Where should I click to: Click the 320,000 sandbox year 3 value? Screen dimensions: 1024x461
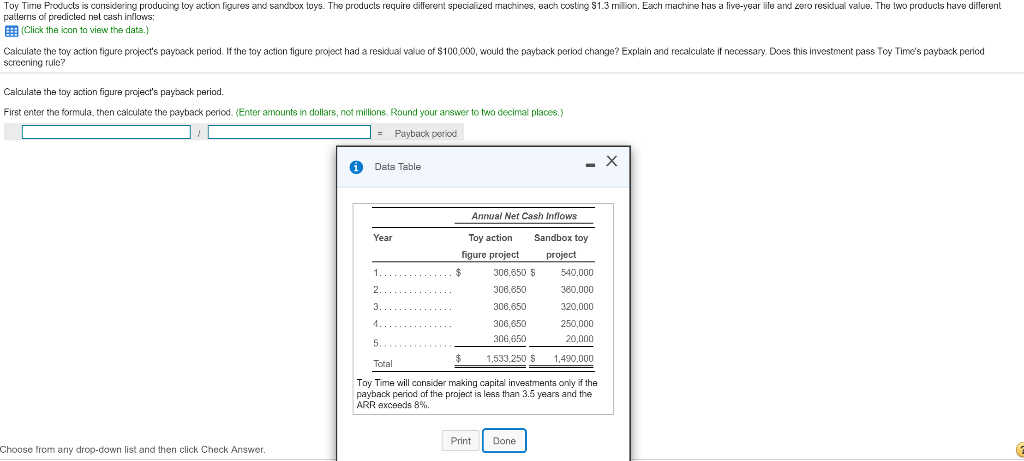pos(577,307)
